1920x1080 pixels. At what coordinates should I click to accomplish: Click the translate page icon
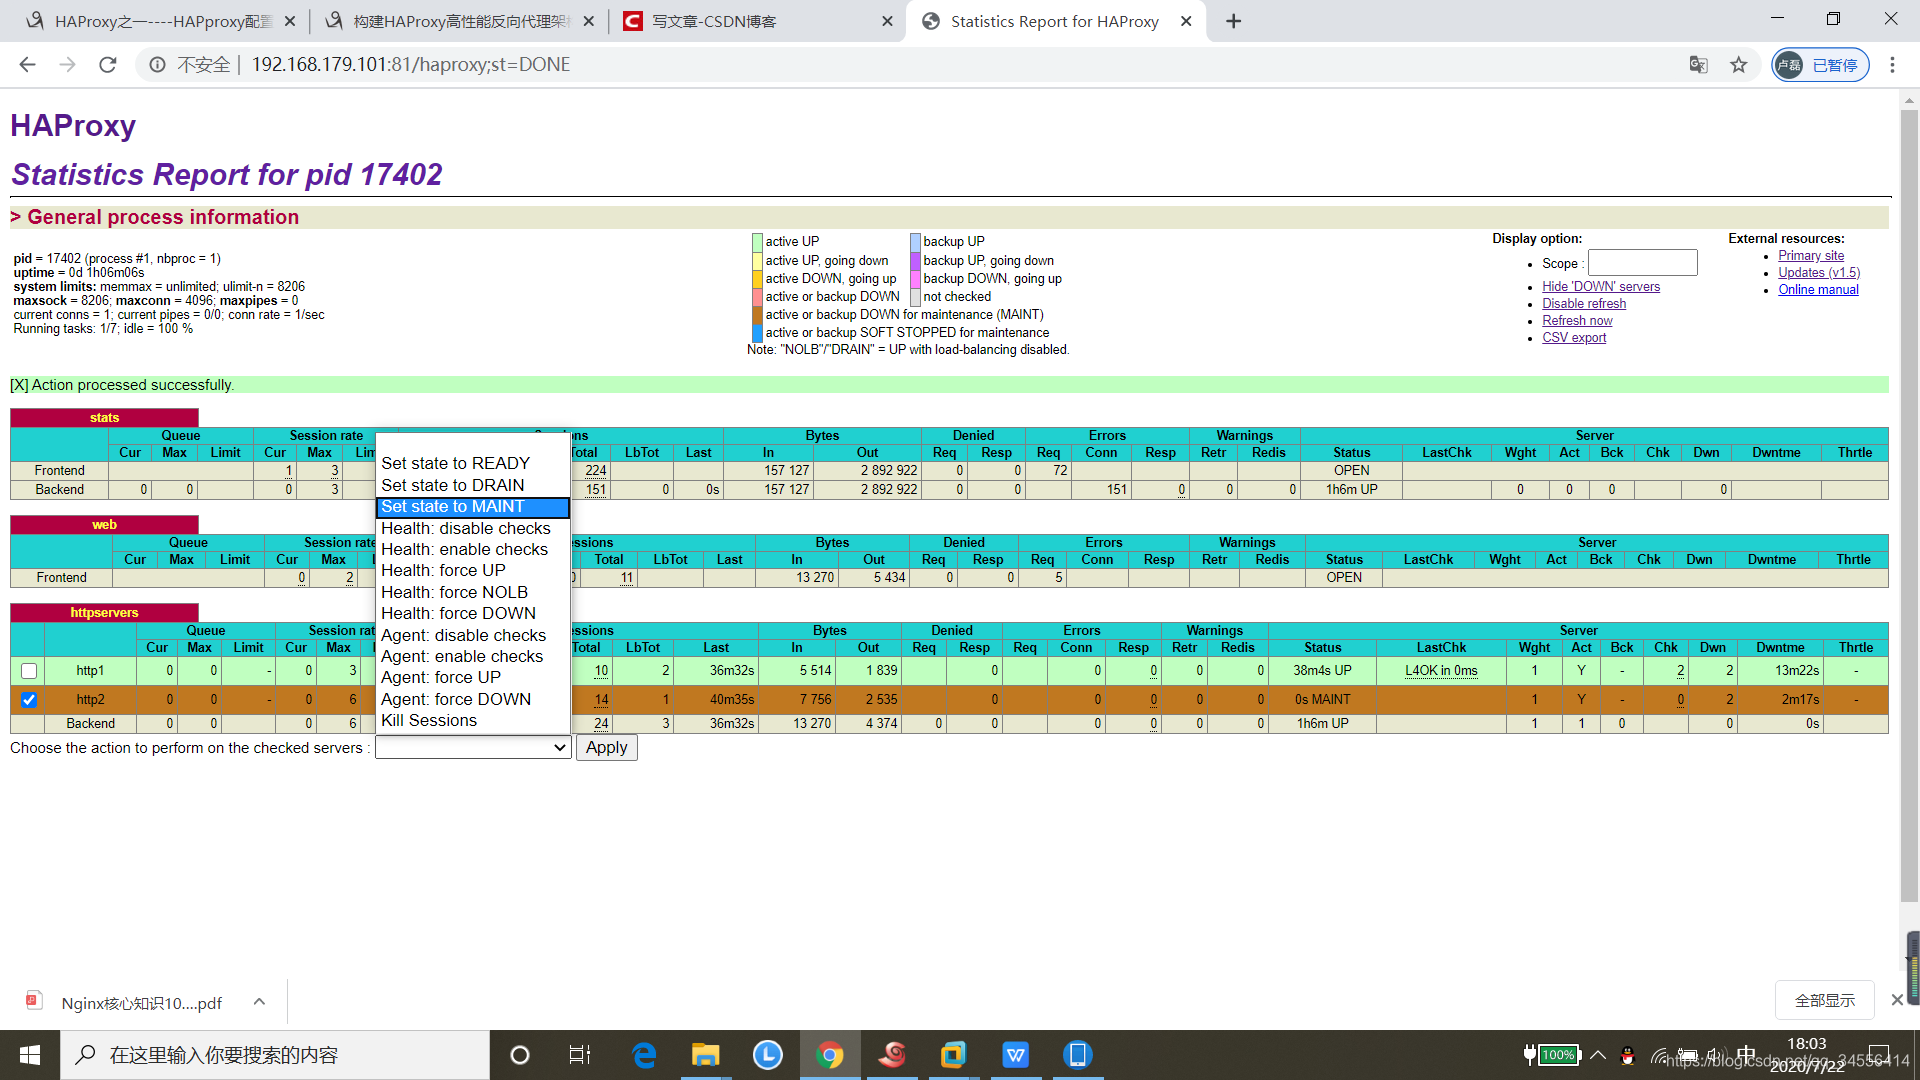click(1698, 65)
